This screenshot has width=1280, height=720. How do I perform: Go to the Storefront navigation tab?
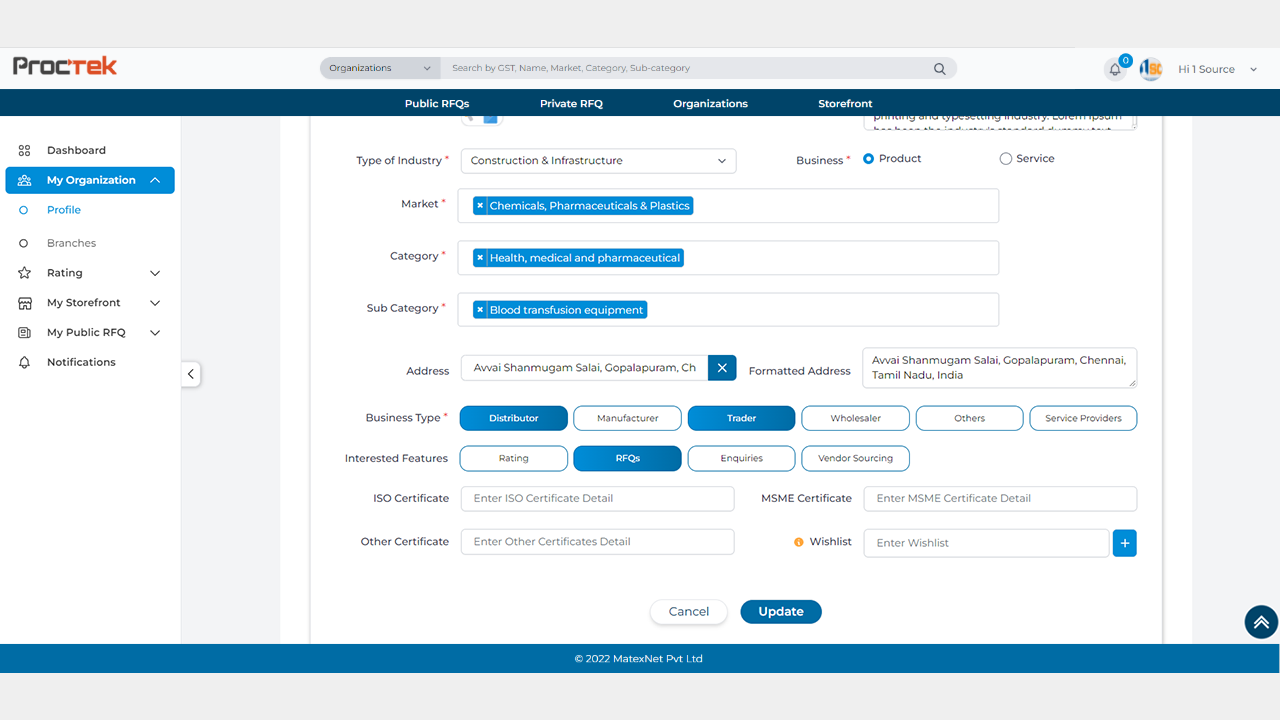[x=845, y=104]
